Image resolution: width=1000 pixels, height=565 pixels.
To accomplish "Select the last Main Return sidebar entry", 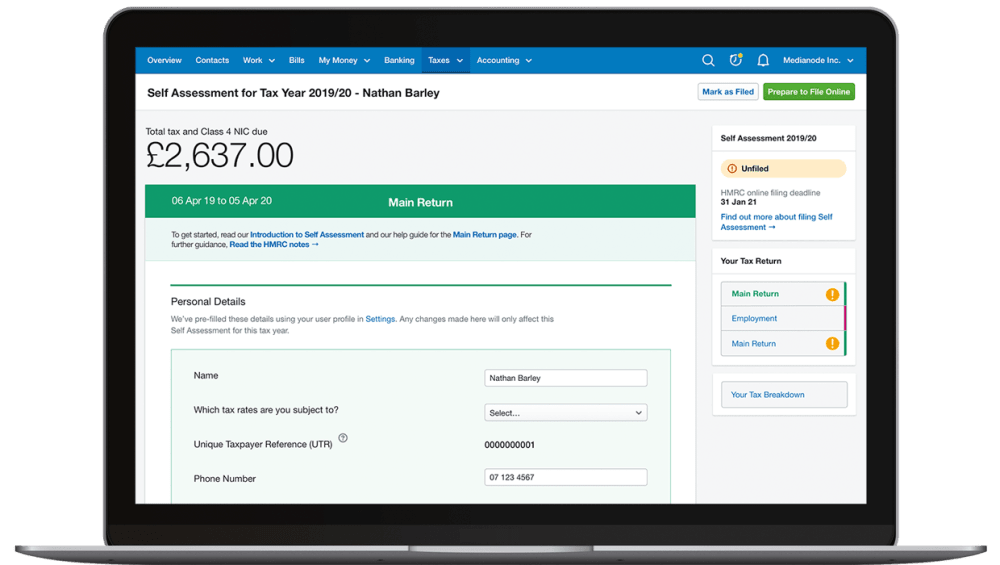I will point(783,343).
